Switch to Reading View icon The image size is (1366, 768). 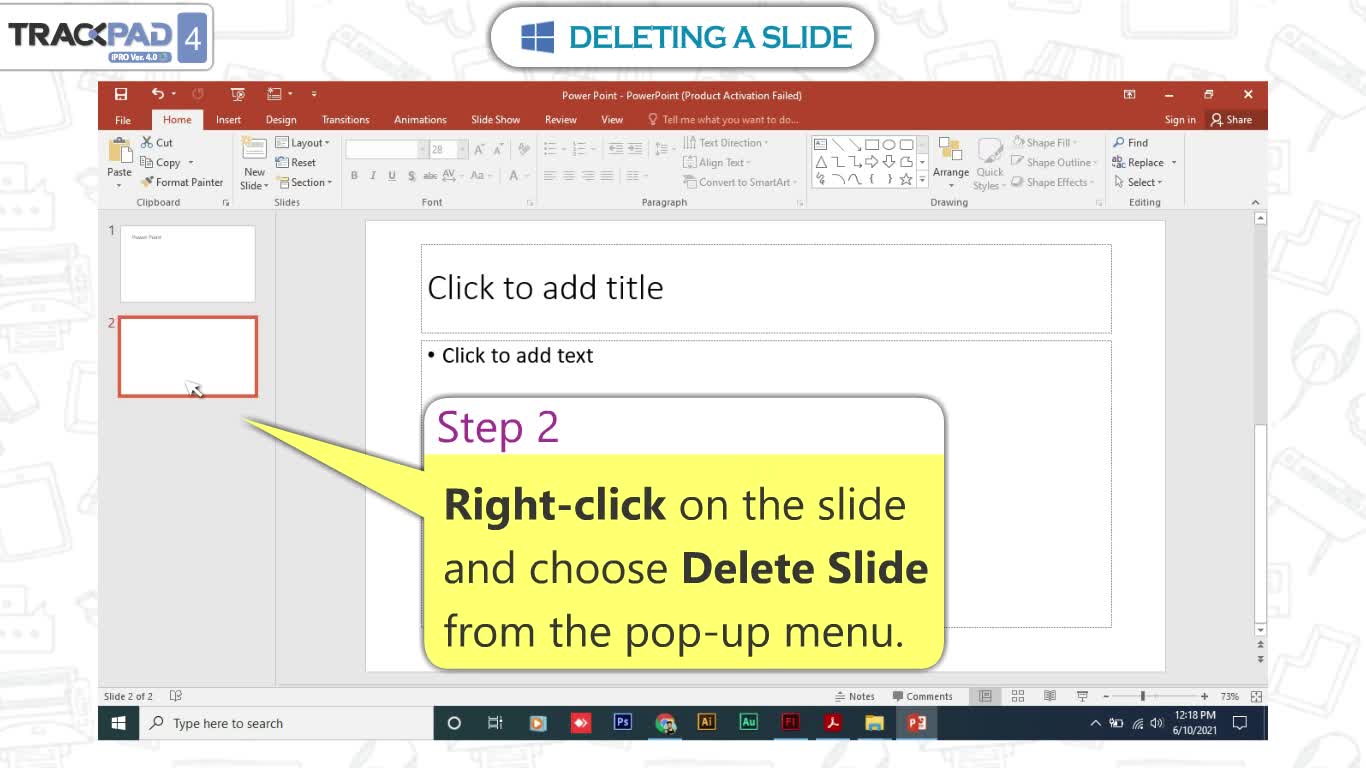click(1050, 696)
